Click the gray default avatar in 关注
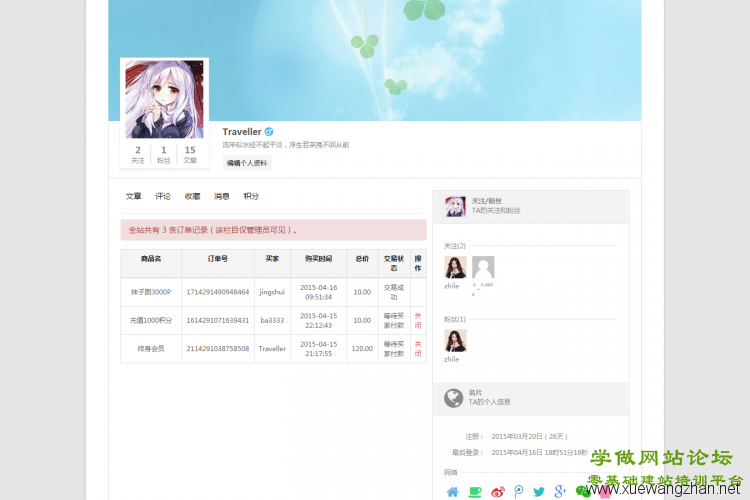The image size is (750, 500). coord(483,268)
